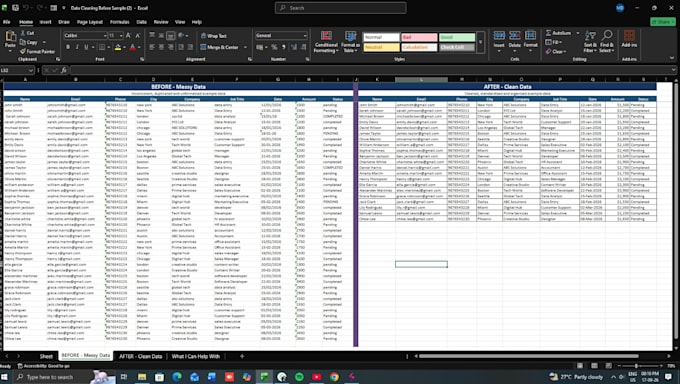Open the Formulas ribbon tab
680x384 pixels.
click(x=120, y=22)
